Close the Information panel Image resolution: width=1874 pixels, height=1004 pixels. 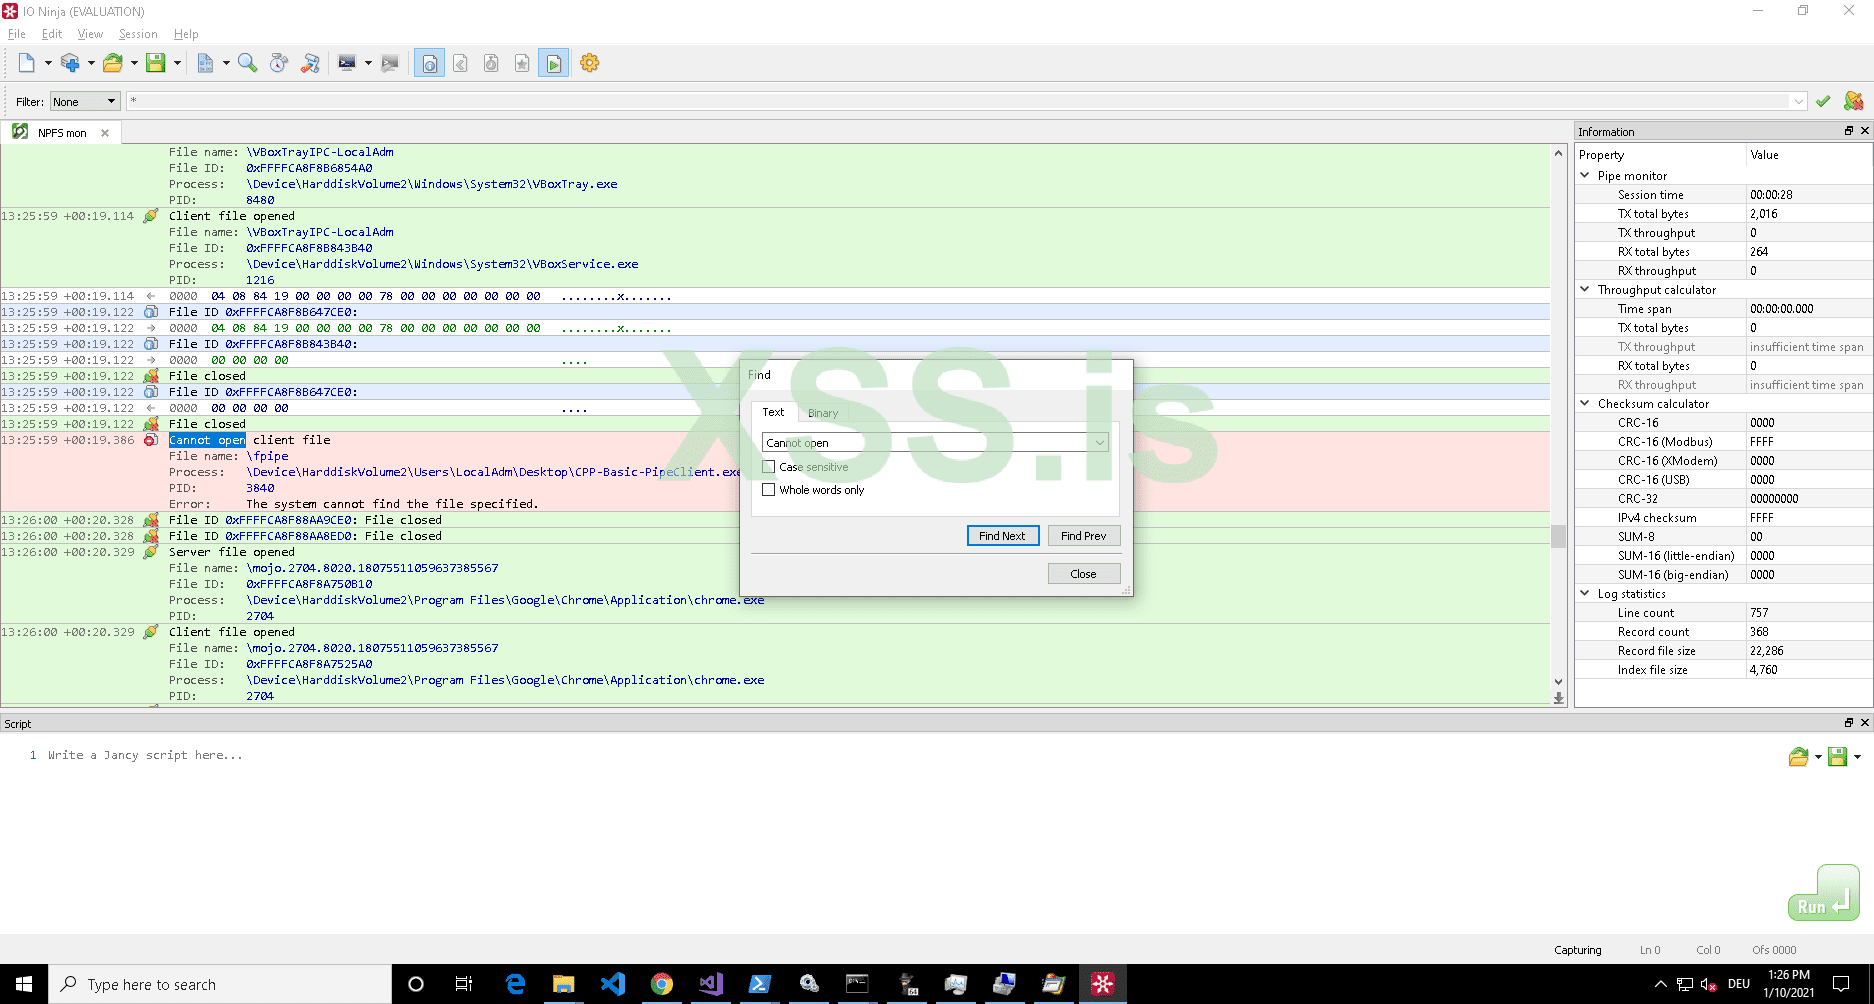pos(1865,131)
